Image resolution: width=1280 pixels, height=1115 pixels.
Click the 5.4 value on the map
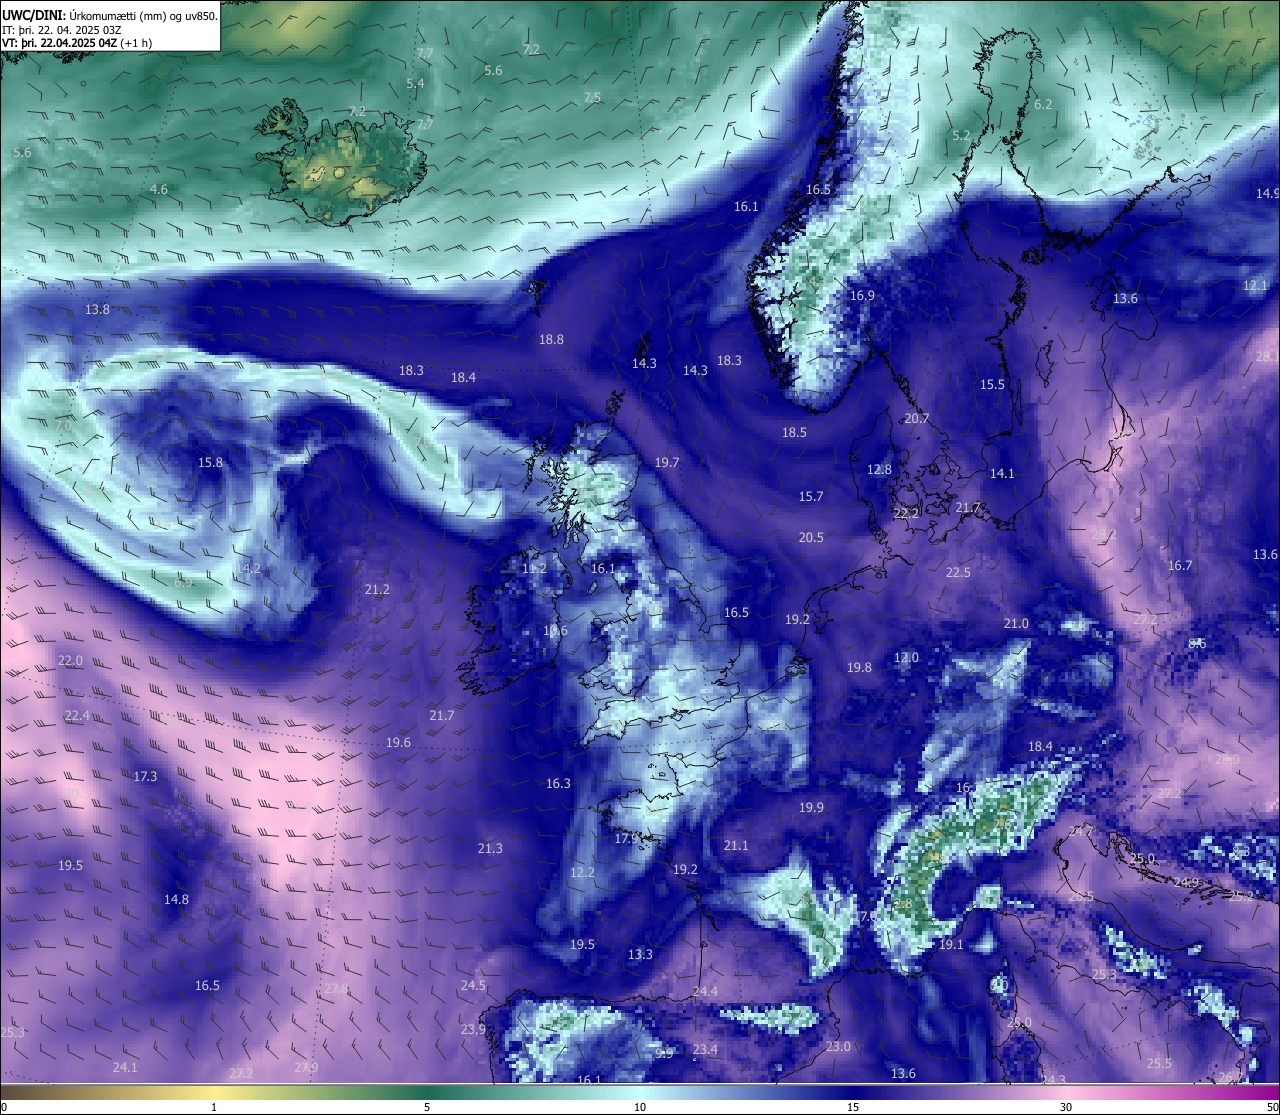tap(415, 84)
